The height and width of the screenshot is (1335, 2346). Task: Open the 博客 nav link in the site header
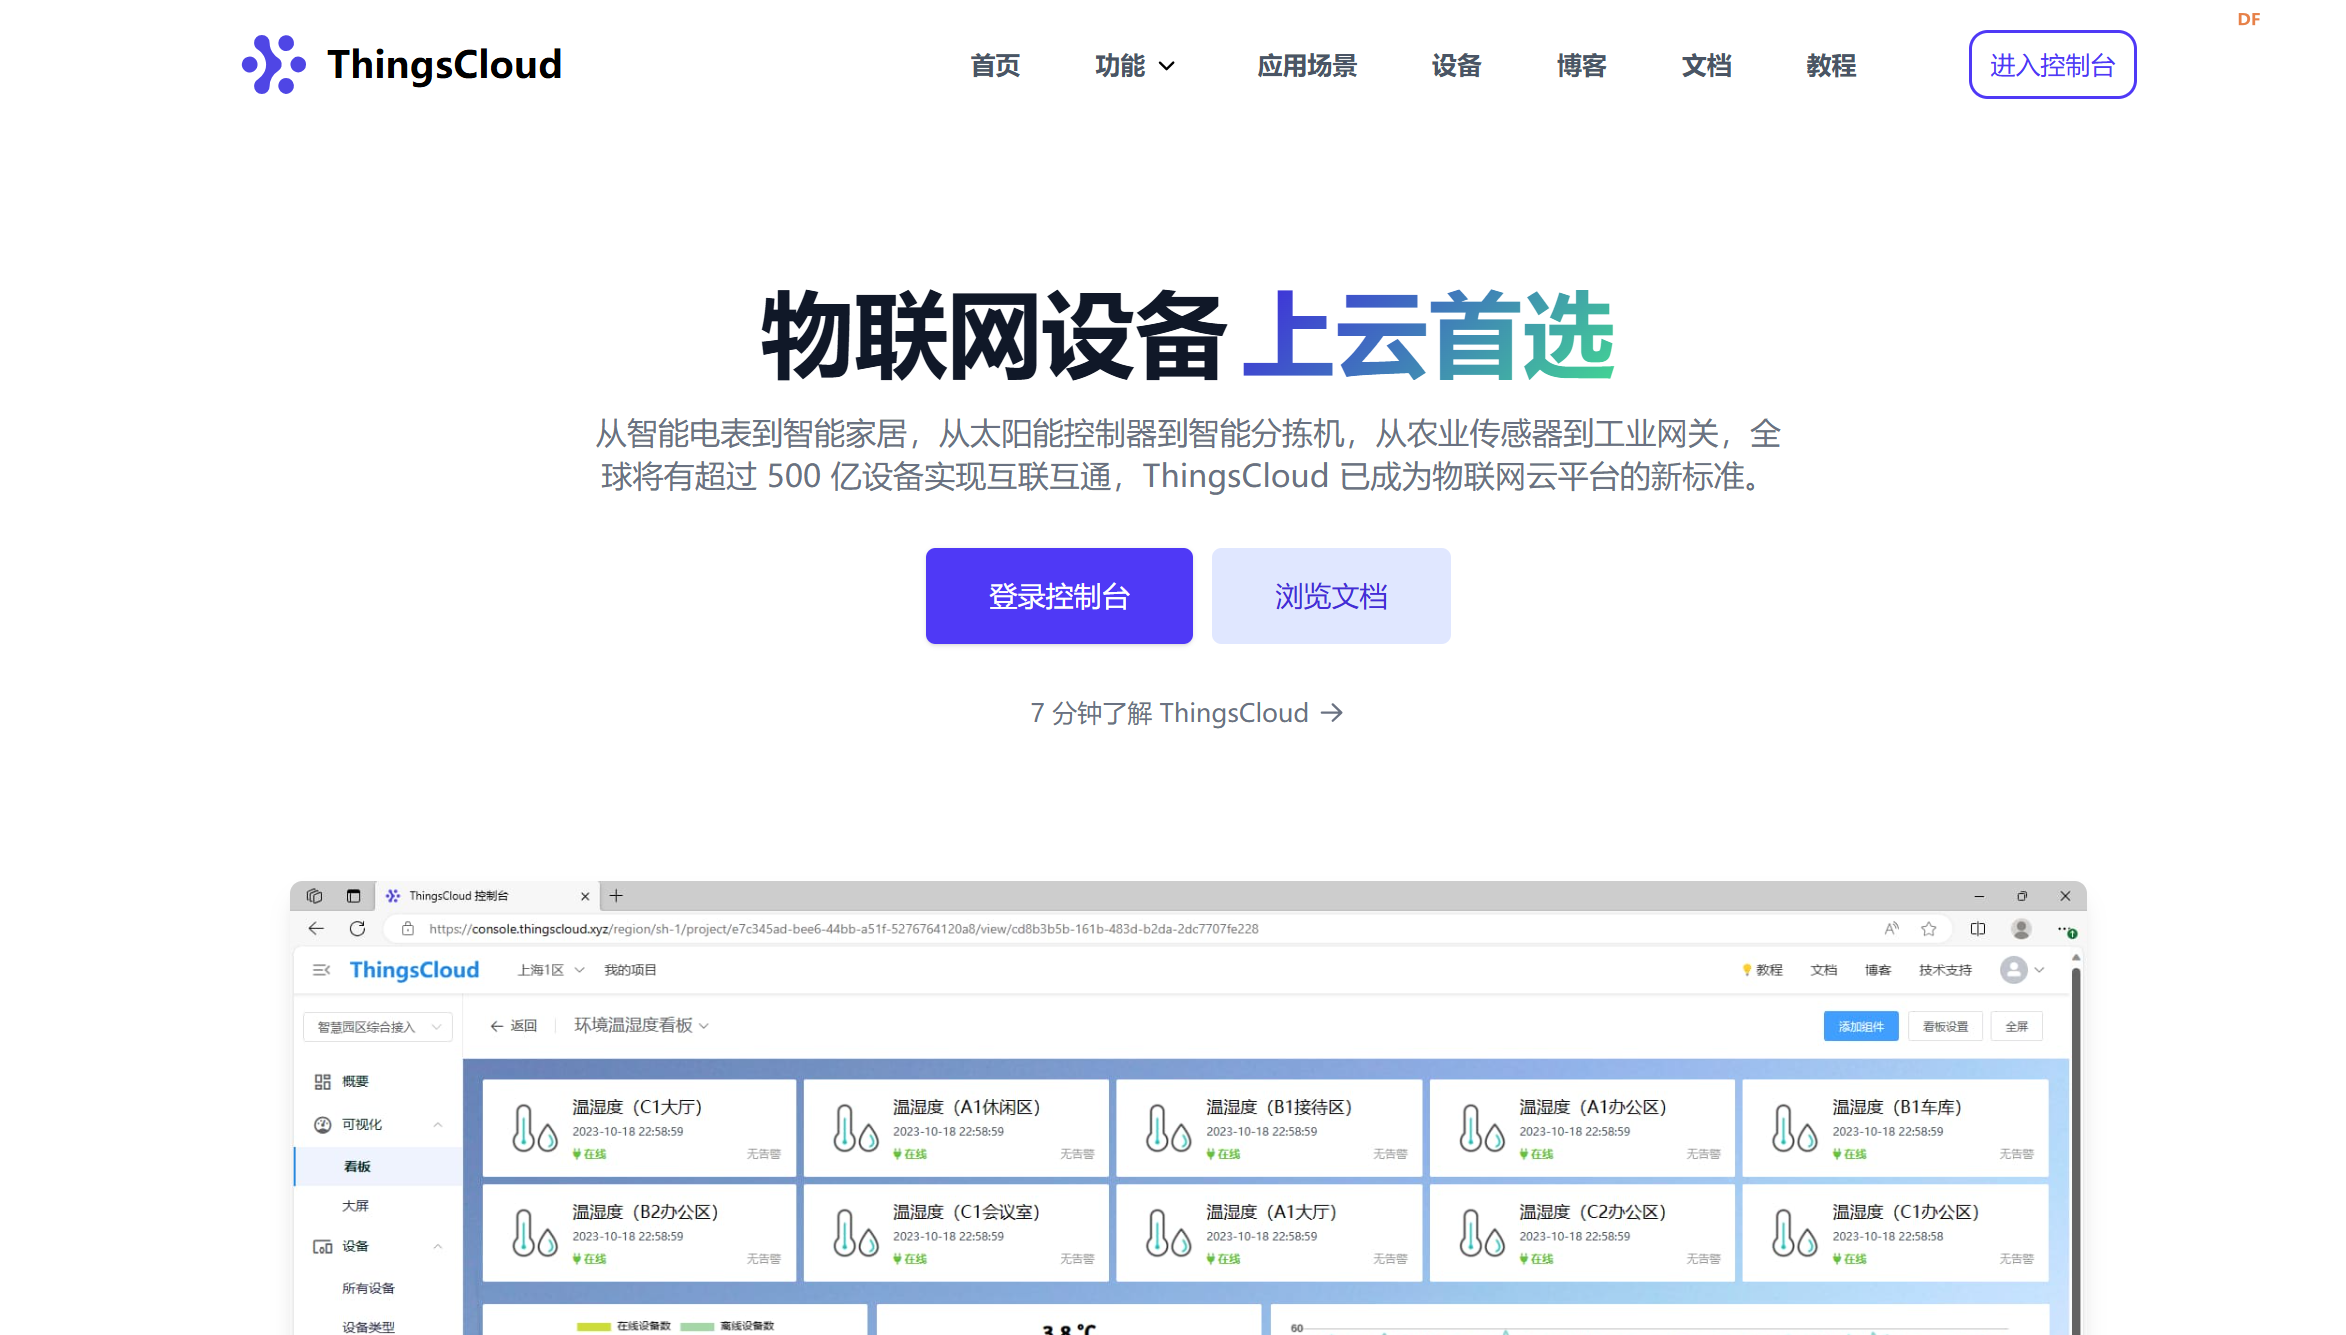click(x=1581, y=66)
